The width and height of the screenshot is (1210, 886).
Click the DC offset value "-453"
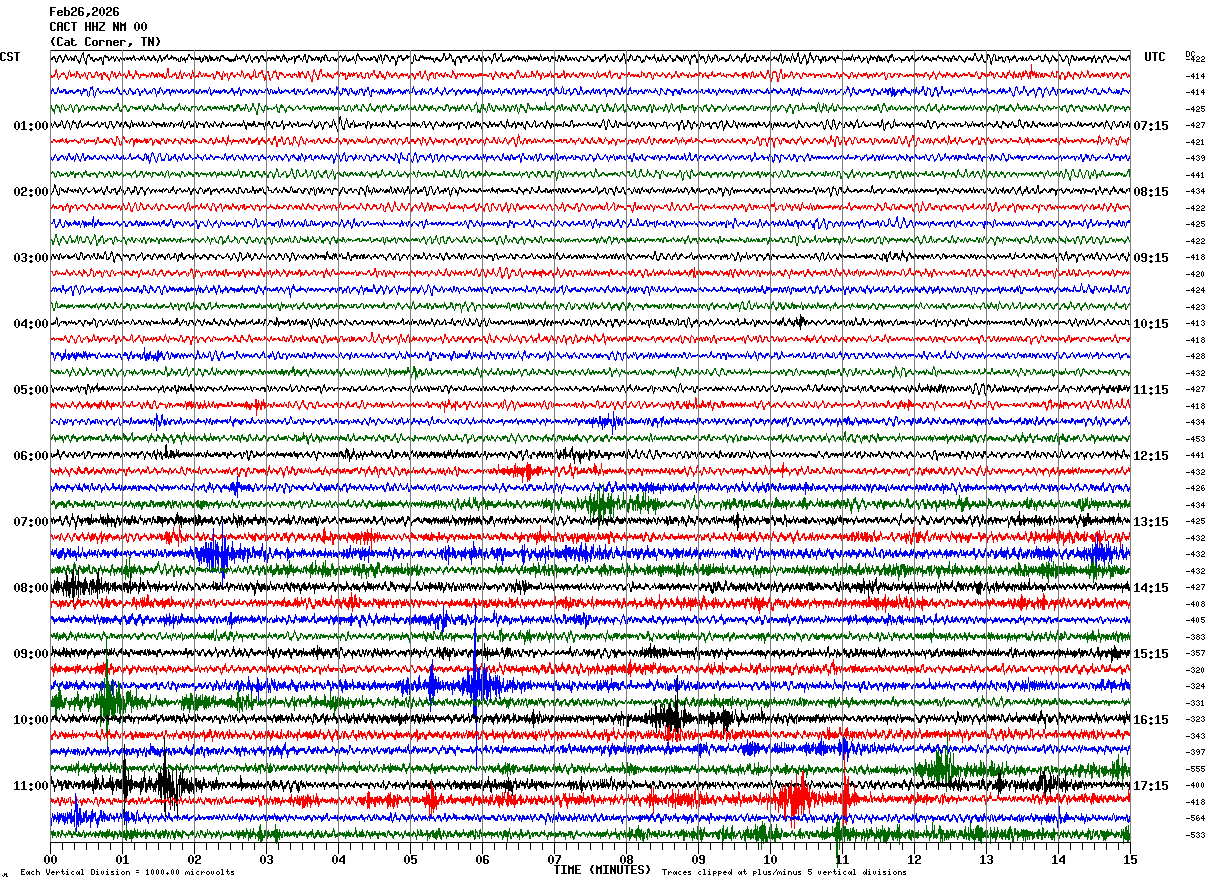point(1195,439)
